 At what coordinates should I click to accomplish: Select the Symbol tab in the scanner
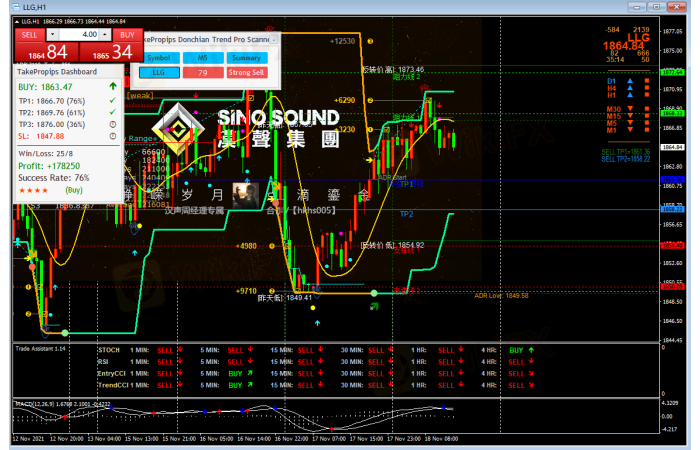point(158,57)
